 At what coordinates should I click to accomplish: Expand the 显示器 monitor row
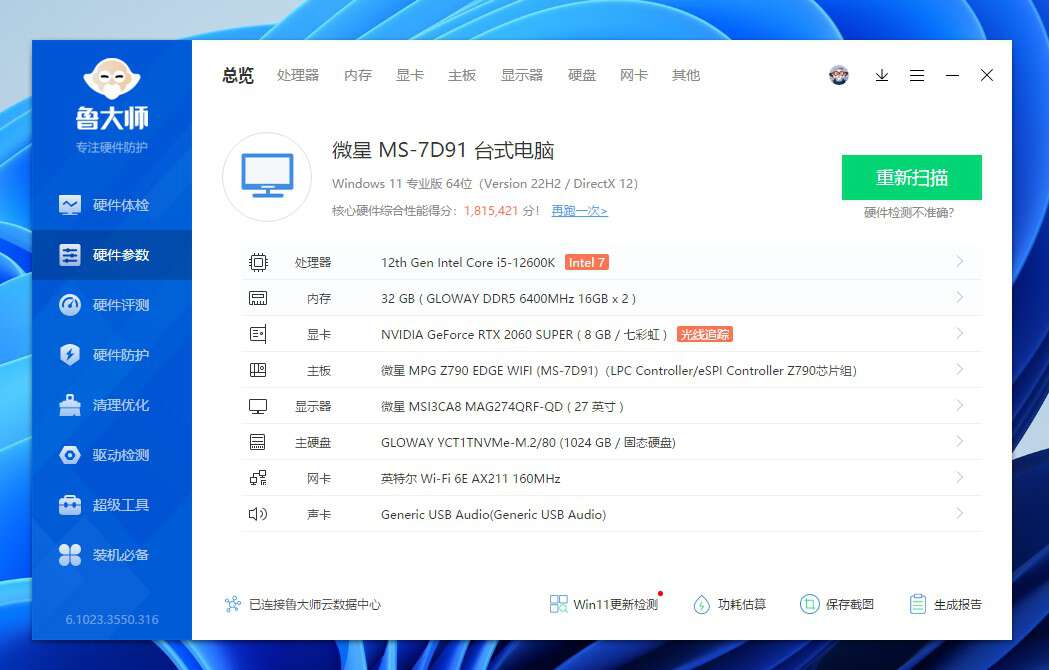point(959,406)
